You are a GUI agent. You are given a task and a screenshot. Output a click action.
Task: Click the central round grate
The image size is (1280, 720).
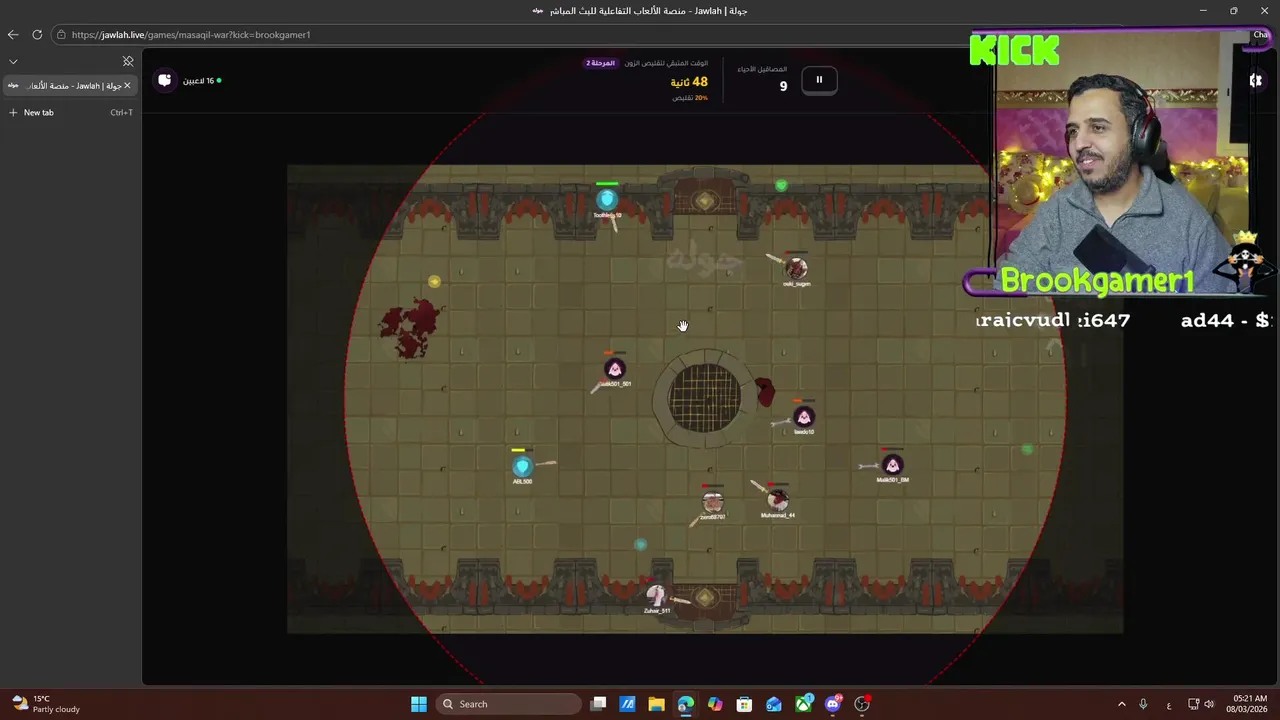(705, 398)
